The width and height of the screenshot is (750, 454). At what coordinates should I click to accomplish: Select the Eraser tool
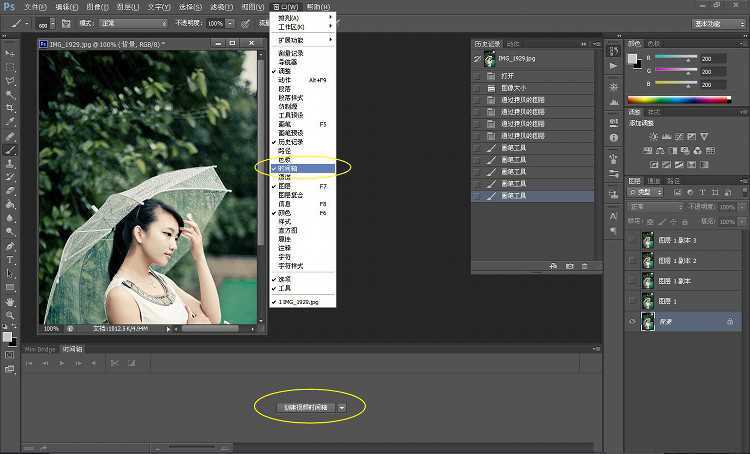(10, 191)
